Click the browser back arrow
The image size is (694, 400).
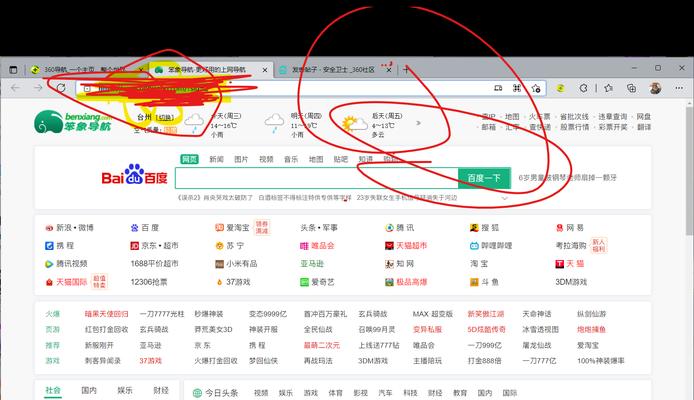pyautogui.click(x=16, y=88)
